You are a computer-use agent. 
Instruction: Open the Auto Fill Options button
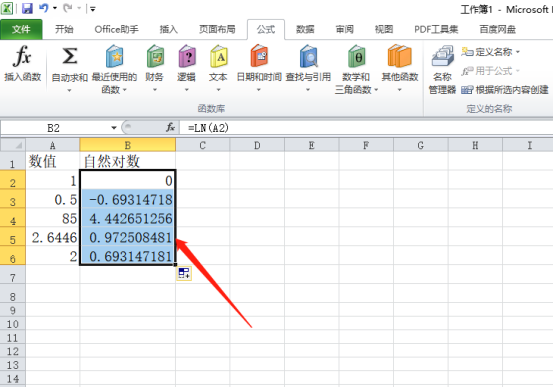point(184,273)
